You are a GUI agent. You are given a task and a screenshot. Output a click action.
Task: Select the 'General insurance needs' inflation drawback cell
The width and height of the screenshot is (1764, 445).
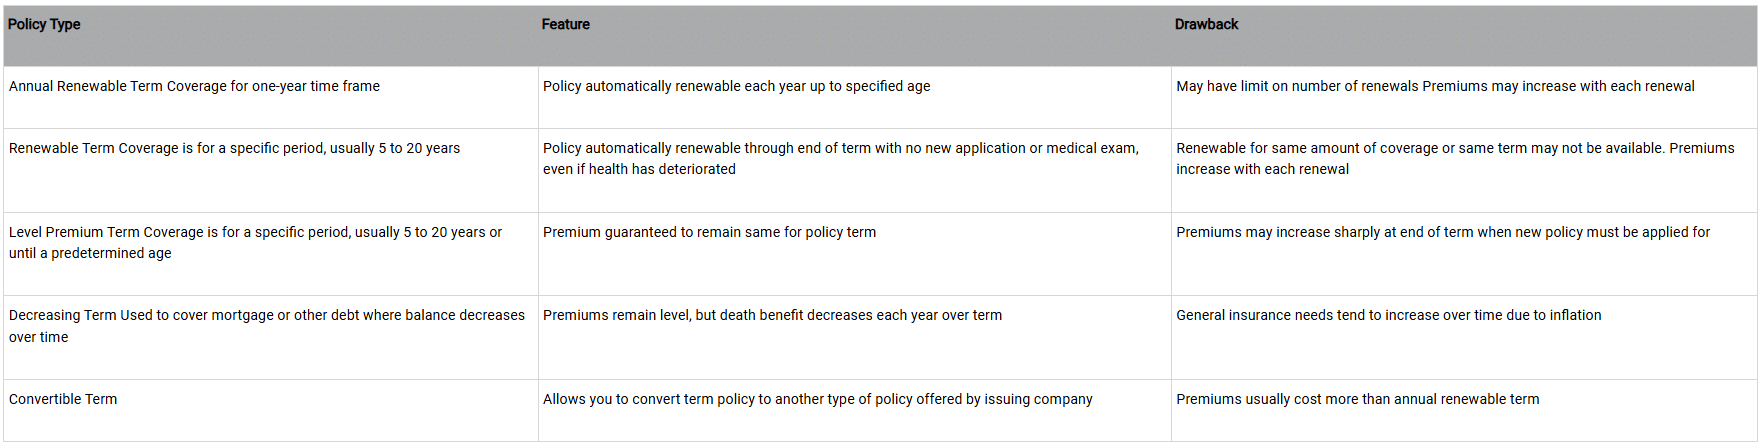click(x=1388, y=315)
